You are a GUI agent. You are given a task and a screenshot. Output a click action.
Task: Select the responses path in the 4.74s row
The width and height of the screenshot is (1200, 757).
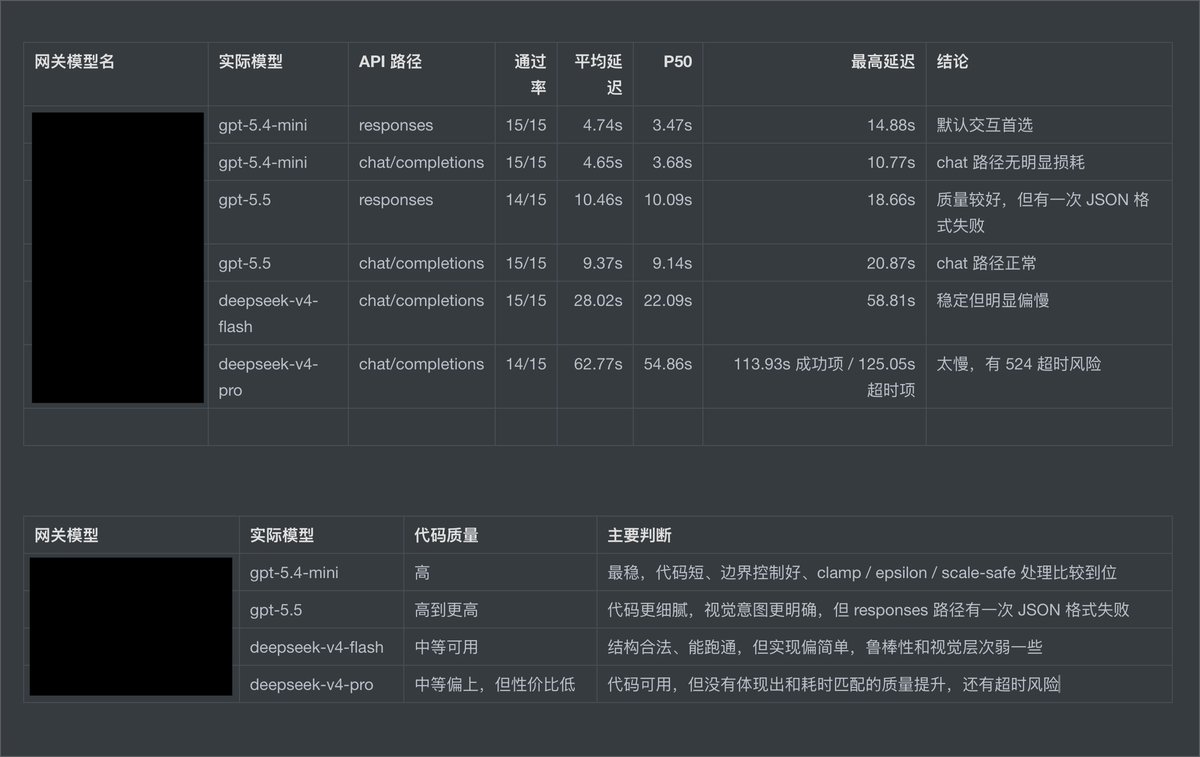pyautogui.click(x=396, y=125)
